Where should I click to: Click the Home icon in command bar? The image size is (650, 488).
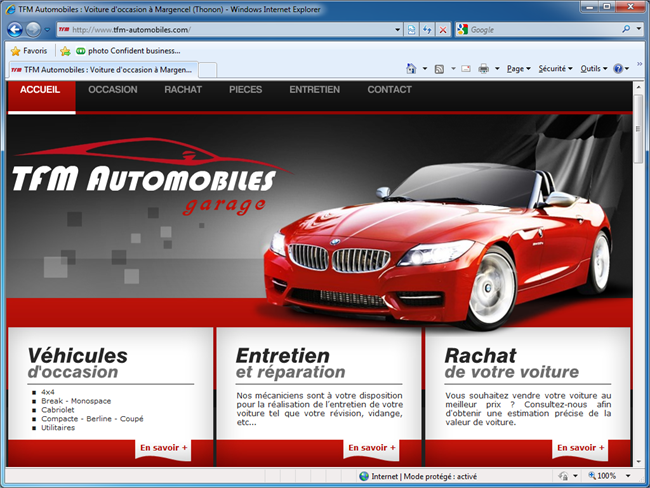(411, 69)
